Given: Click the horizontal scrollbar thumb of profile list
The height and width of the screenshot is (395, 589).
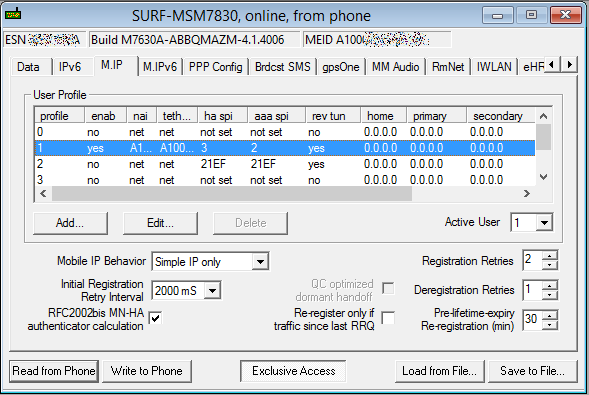Looking at the screenshot, I should (232, 193).
